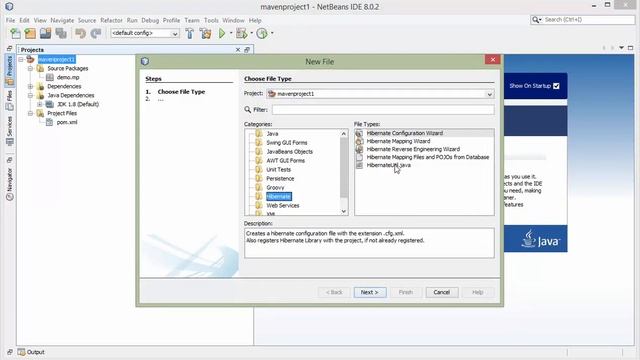This screenshot has height=360, width=640.
Task: Collapse the mavenproject1 tree node
Action: 21,60
